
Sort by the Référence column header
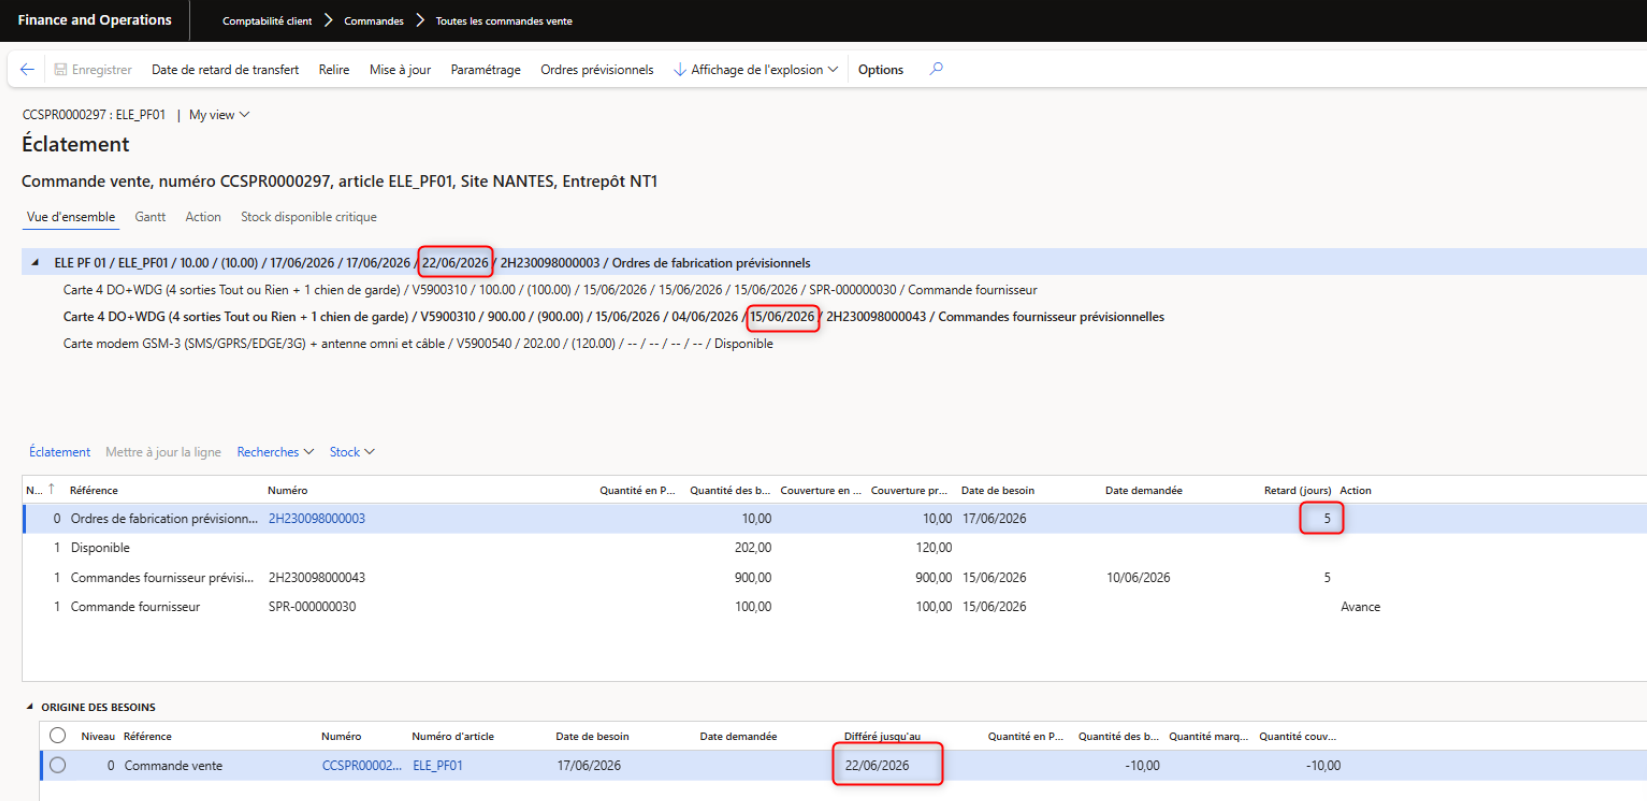tap(94, 491)
